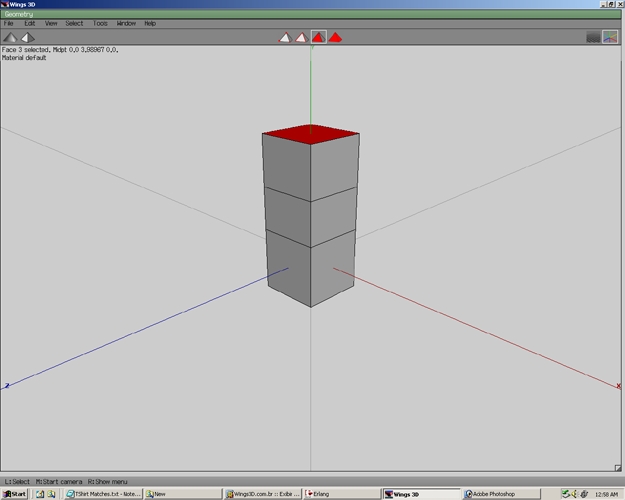Switch to the Erlang taskbar window

tap(342, 494)
